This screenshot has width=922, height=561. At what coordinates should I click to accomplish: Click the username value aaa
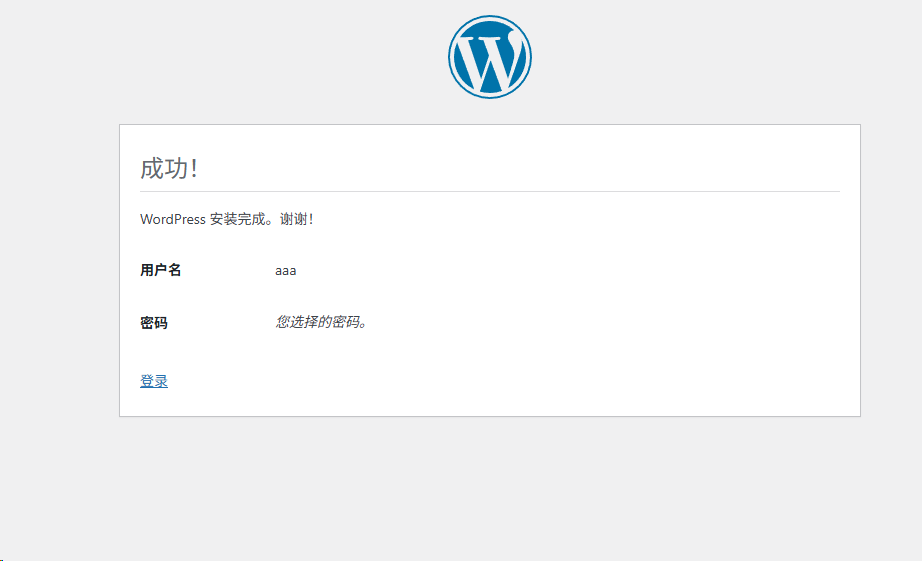286,270
